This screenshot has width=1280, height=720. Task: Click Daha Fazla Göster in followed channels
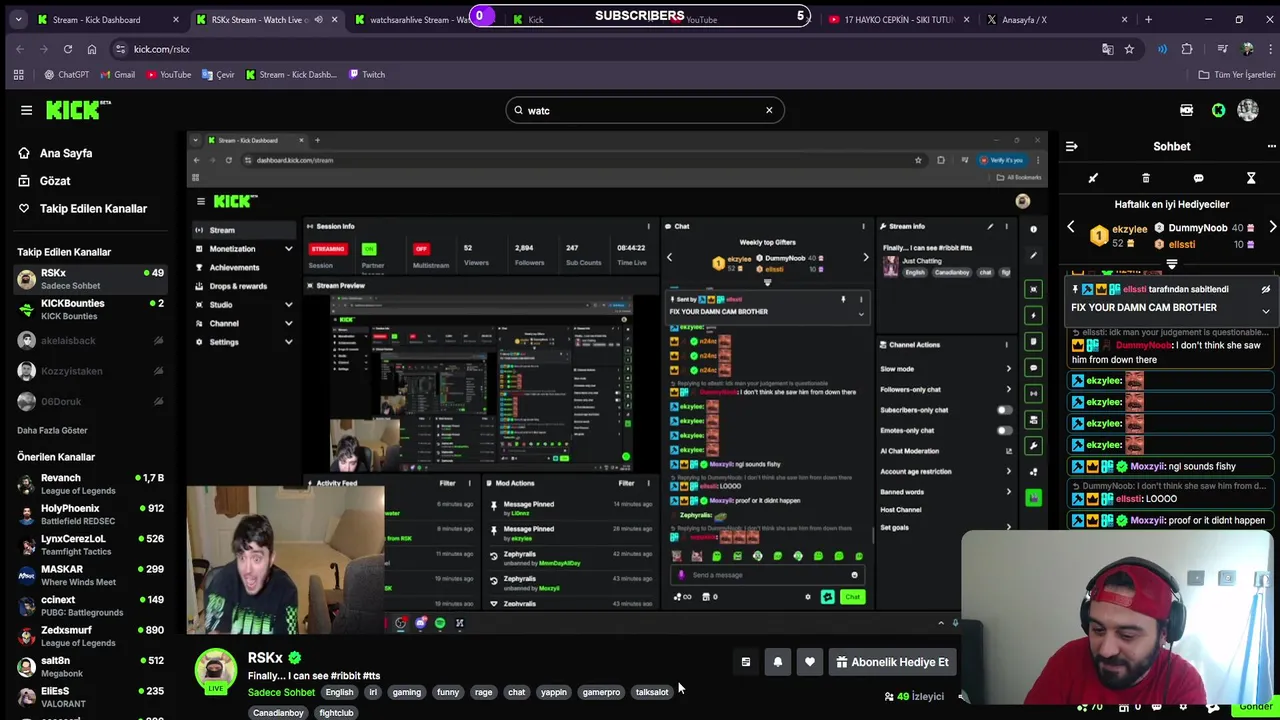pos(52,430)
